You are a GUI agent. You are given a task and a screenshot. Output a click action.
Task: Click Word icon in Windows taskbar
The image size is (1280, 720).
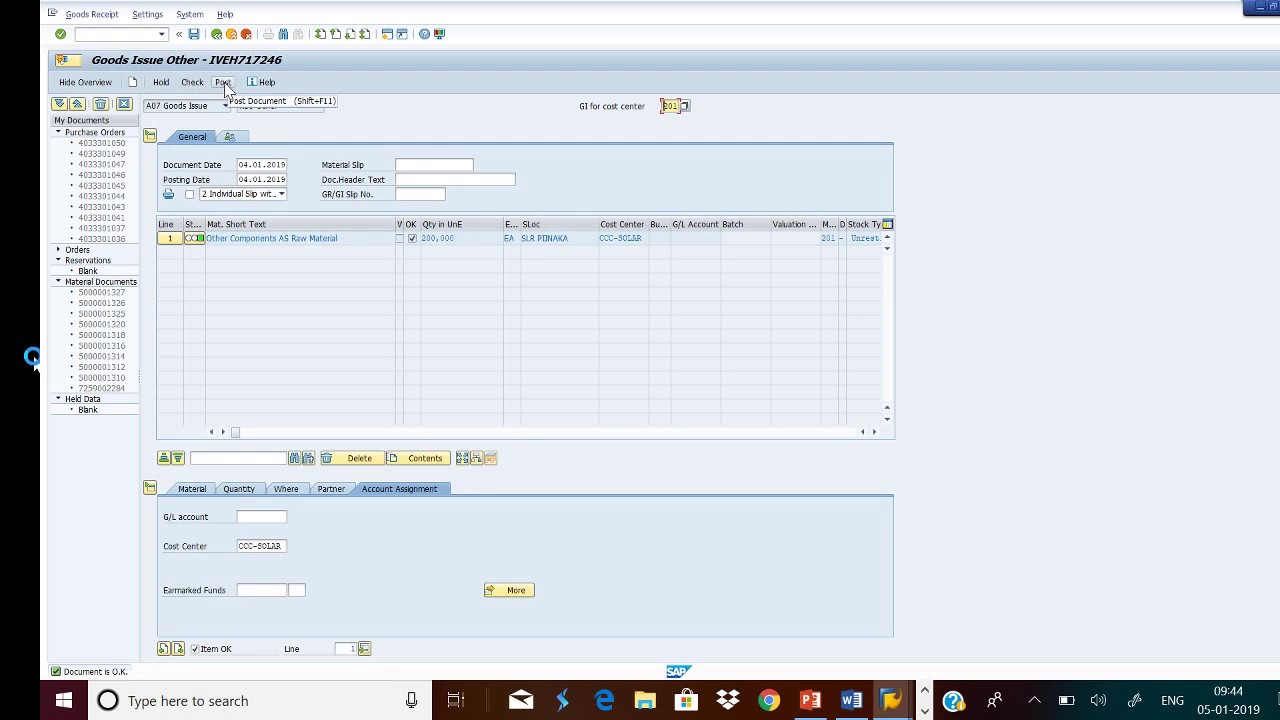click(851, 700)
